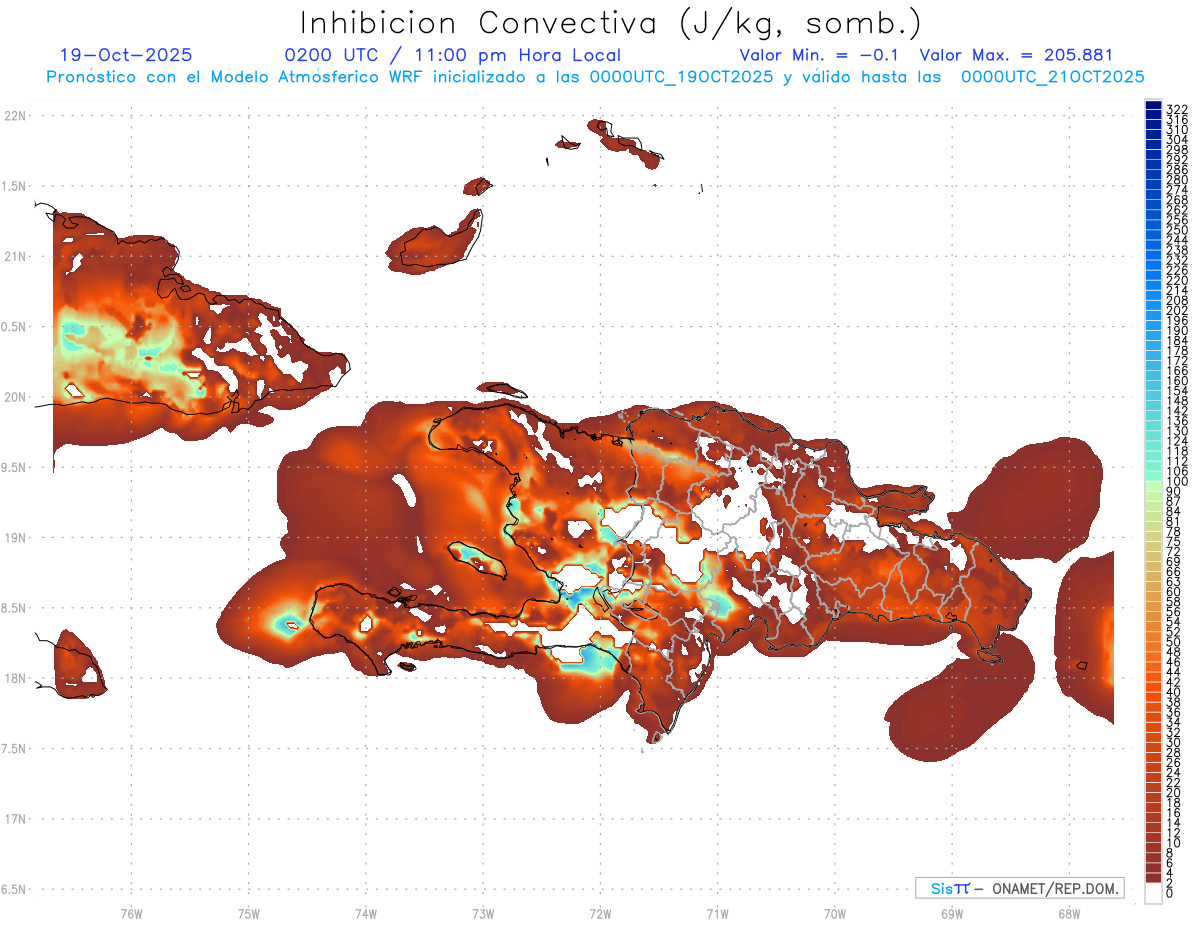Click the "Valor Max. = 205.881" value

click(x=1016, y=56)
